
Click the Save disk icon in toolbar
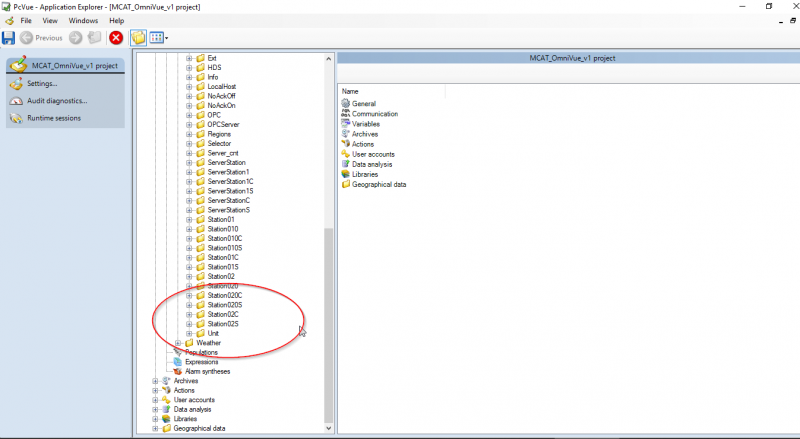pyautogui.click(x=8, y=38)
